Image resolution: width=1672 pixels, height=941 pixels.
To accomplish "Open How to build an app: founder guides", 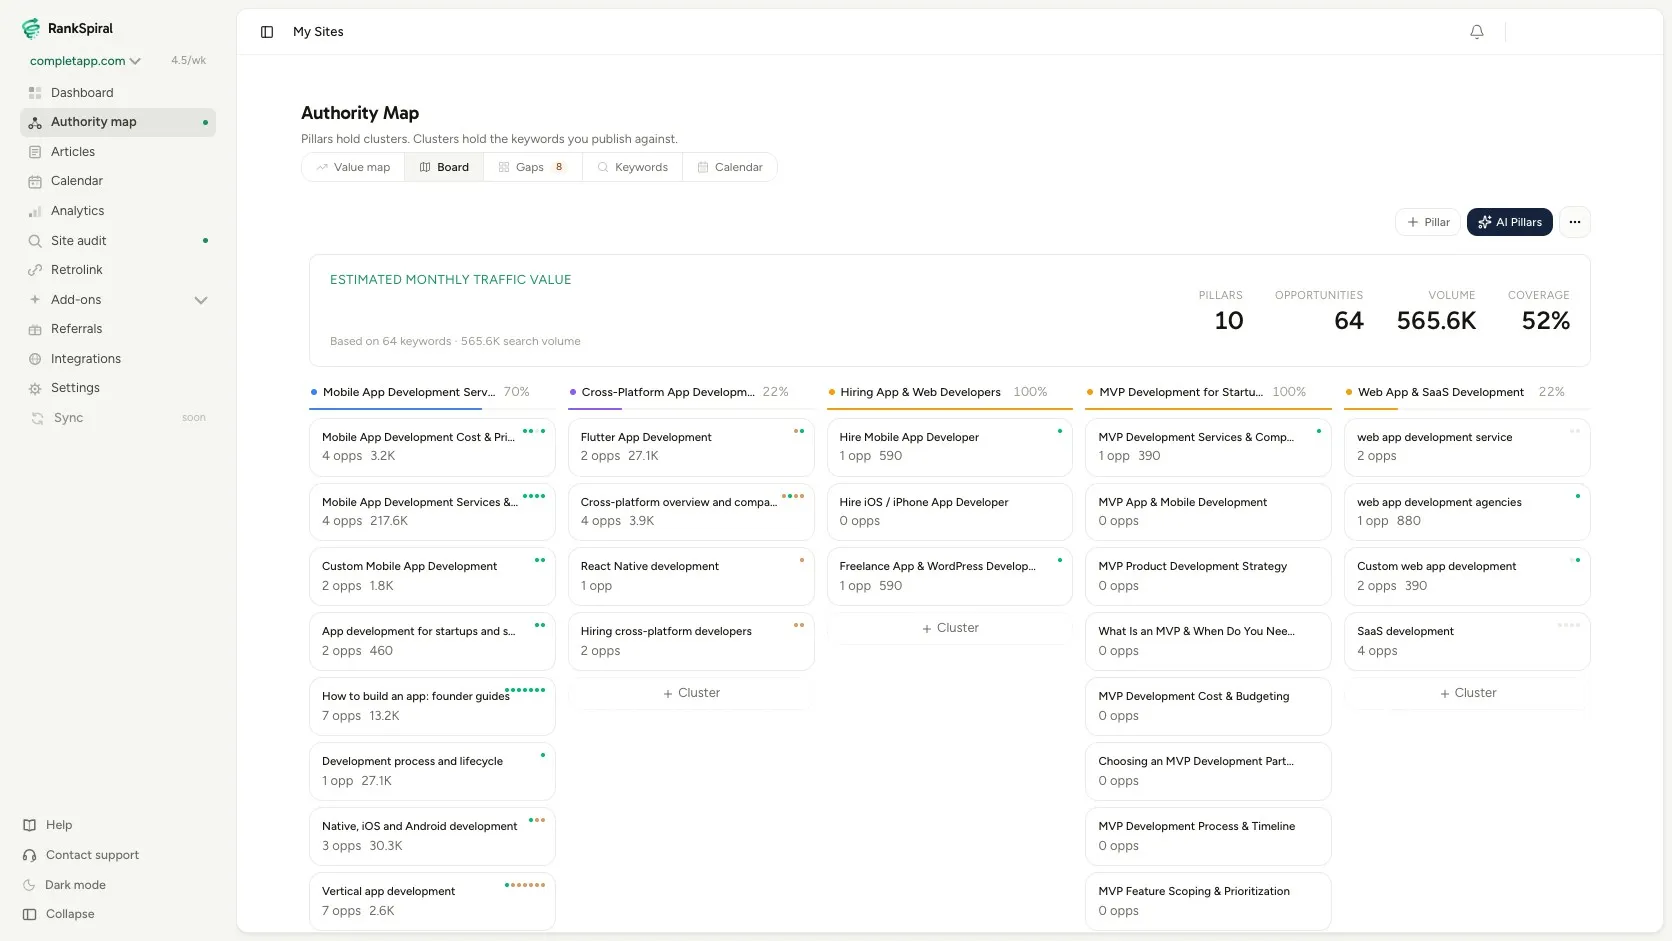I will pyautogui.click(x=432, y=706).
